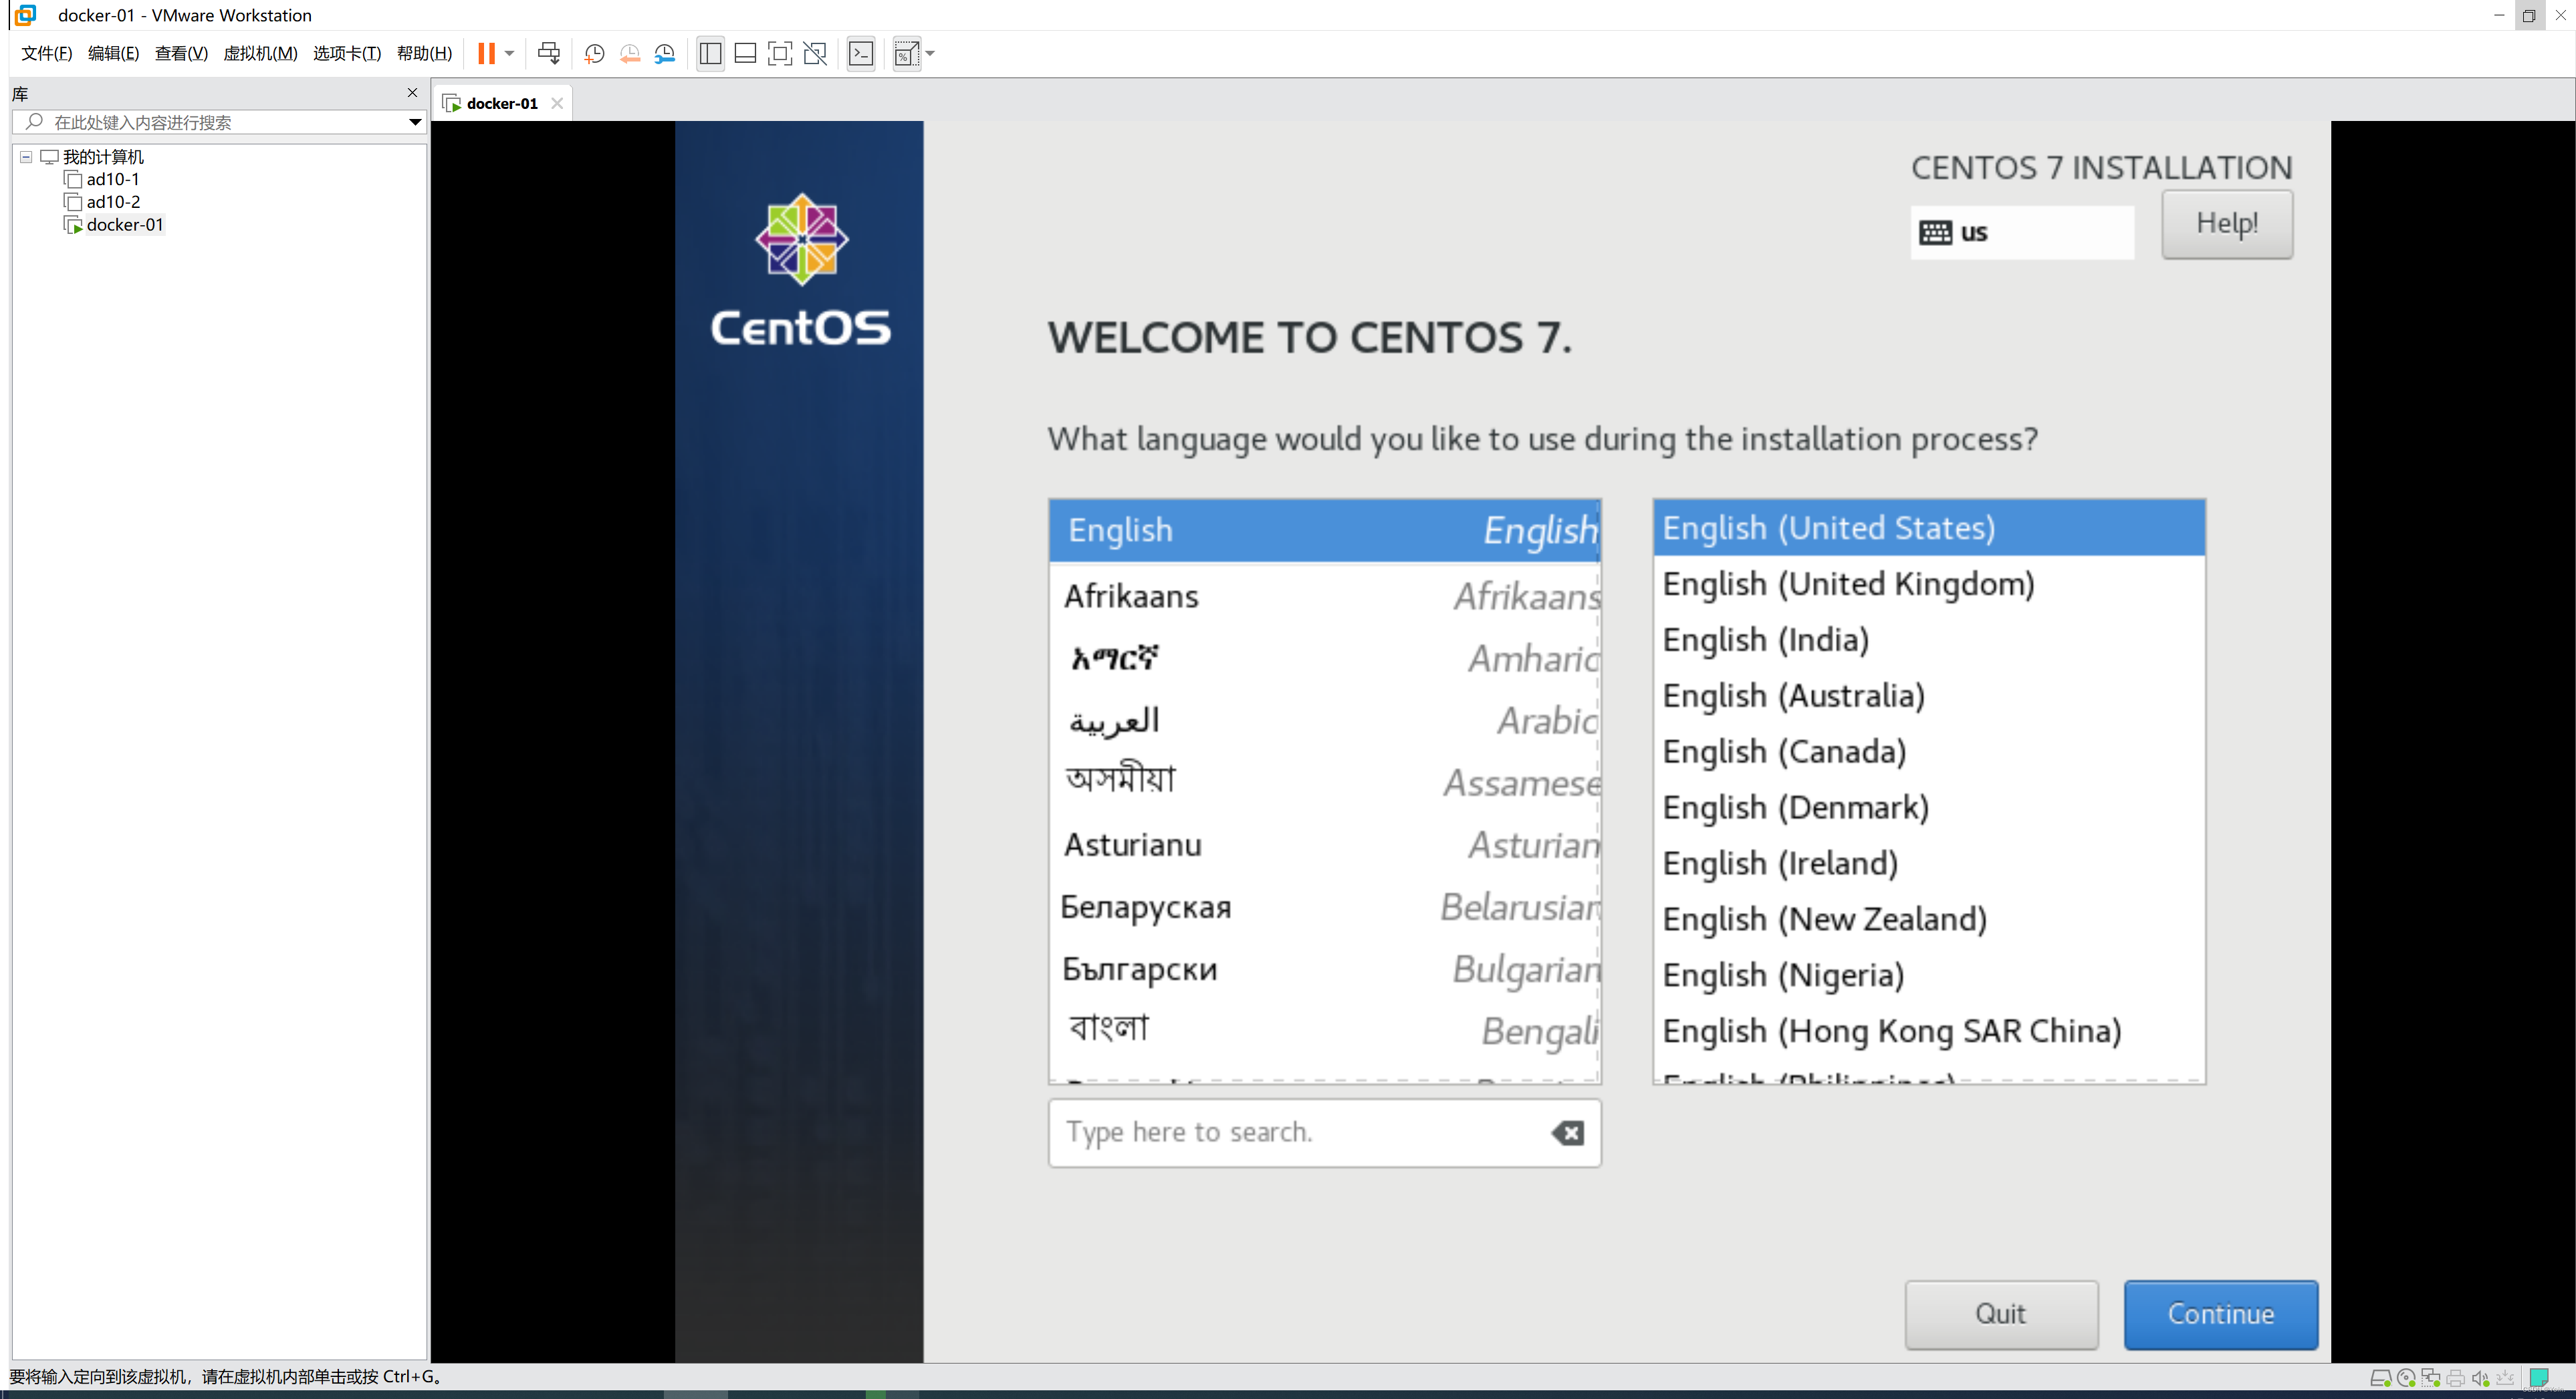This screenshot has height=1399, width=2576.
Task: Open the 编辑(E) menu
Action: [113, 54]
